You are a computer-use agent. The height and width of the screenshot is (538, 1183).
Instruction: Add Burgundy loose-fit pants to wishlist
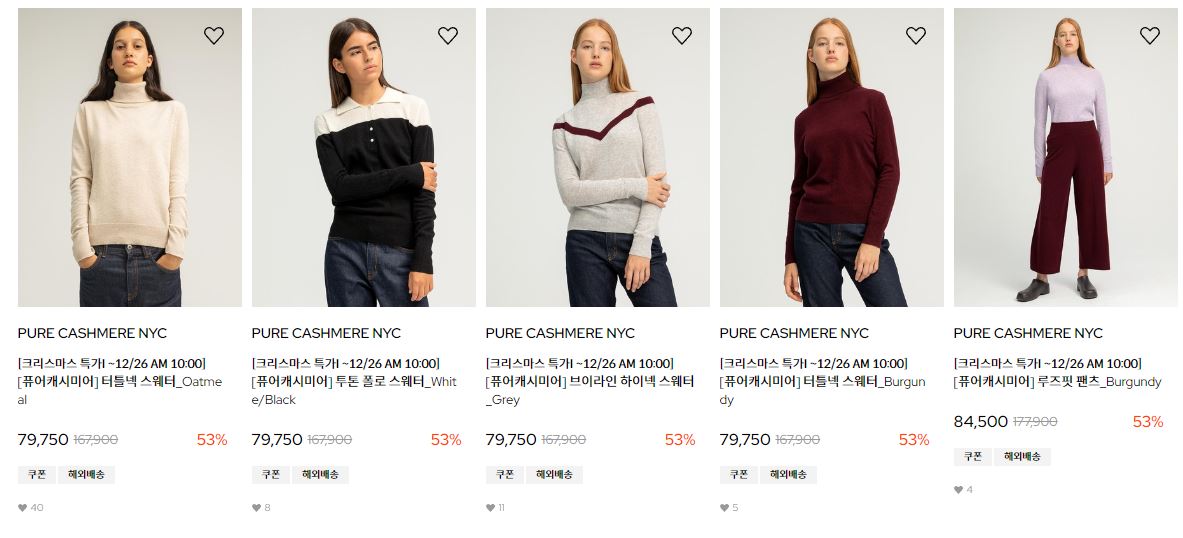pos(1150,35)
